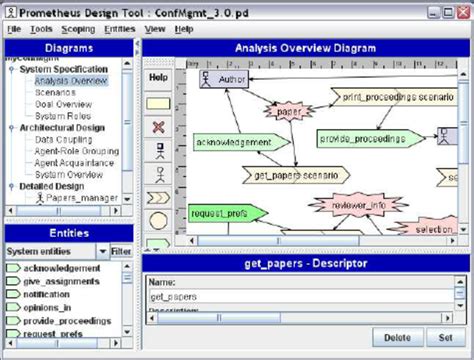Open the System entities dropdown arrow

click(x=103, y=251)
